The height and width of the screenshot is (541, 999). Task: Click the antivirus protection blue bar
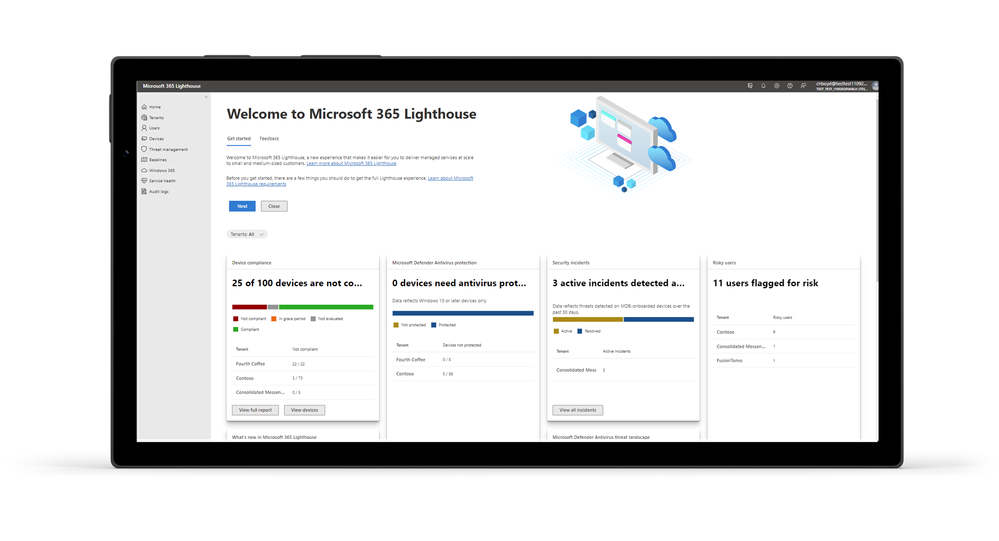(x=463, y=314)
